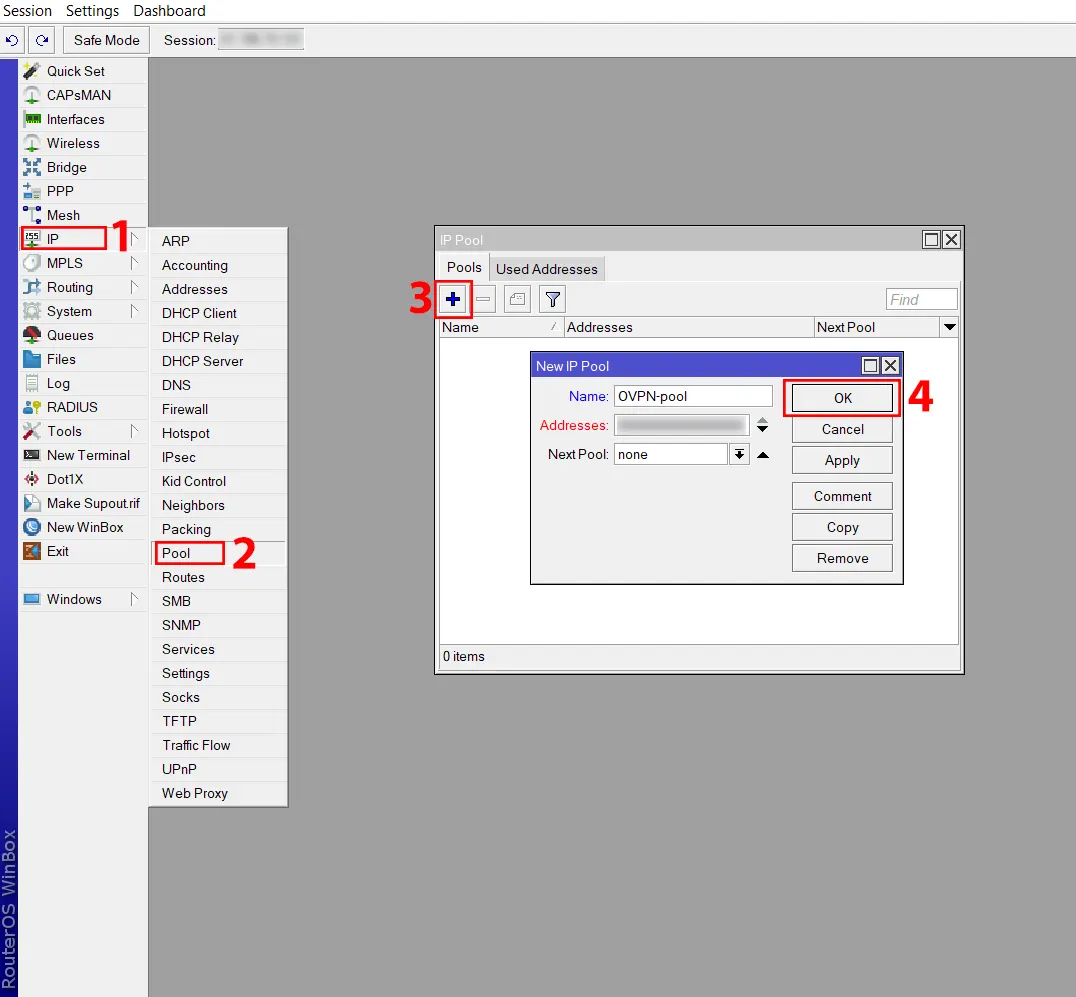
Task: Click the Find field in the IP Pool window
Action: tap(920, 298)
